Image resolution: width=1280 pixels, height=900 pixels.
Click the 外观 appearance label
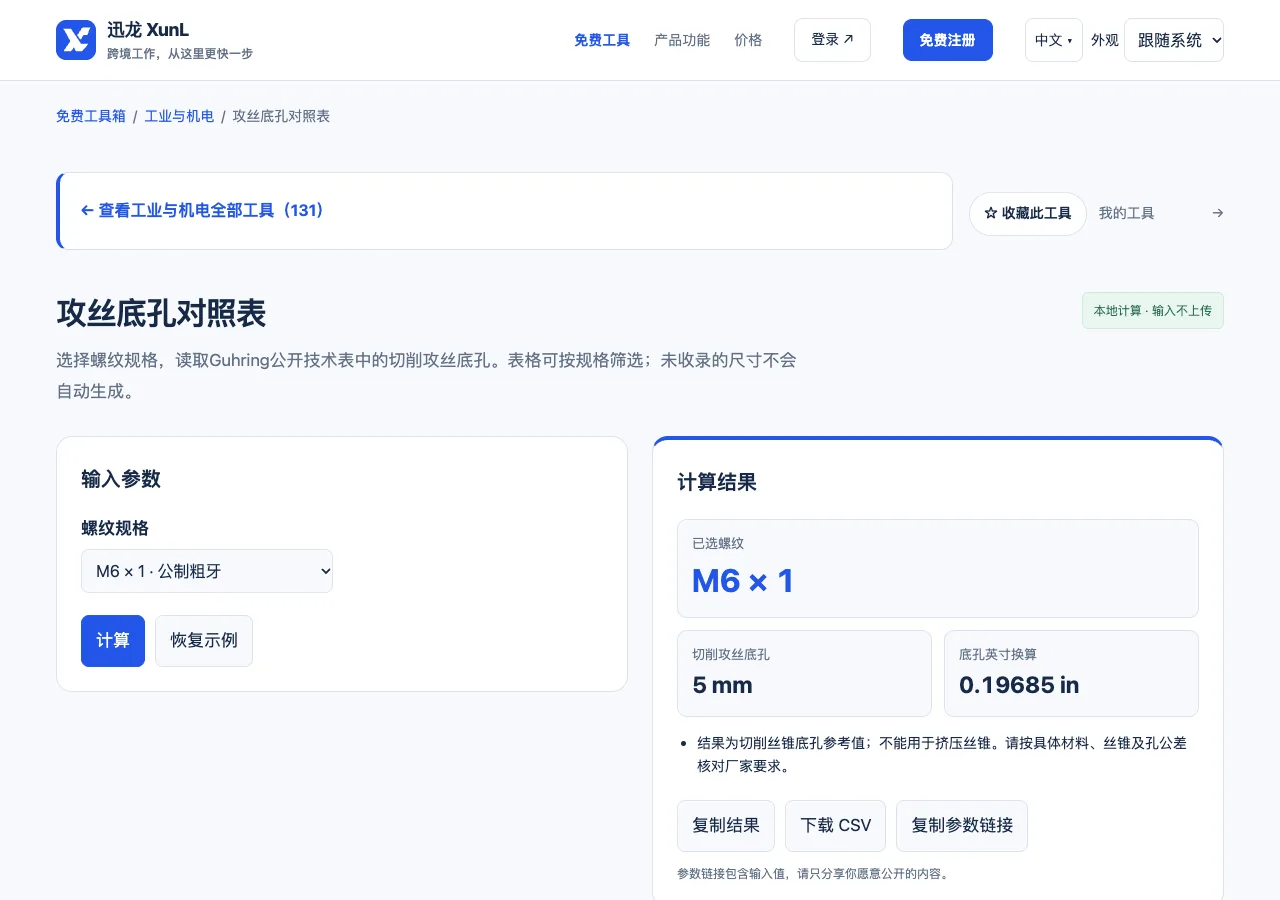1105,40
